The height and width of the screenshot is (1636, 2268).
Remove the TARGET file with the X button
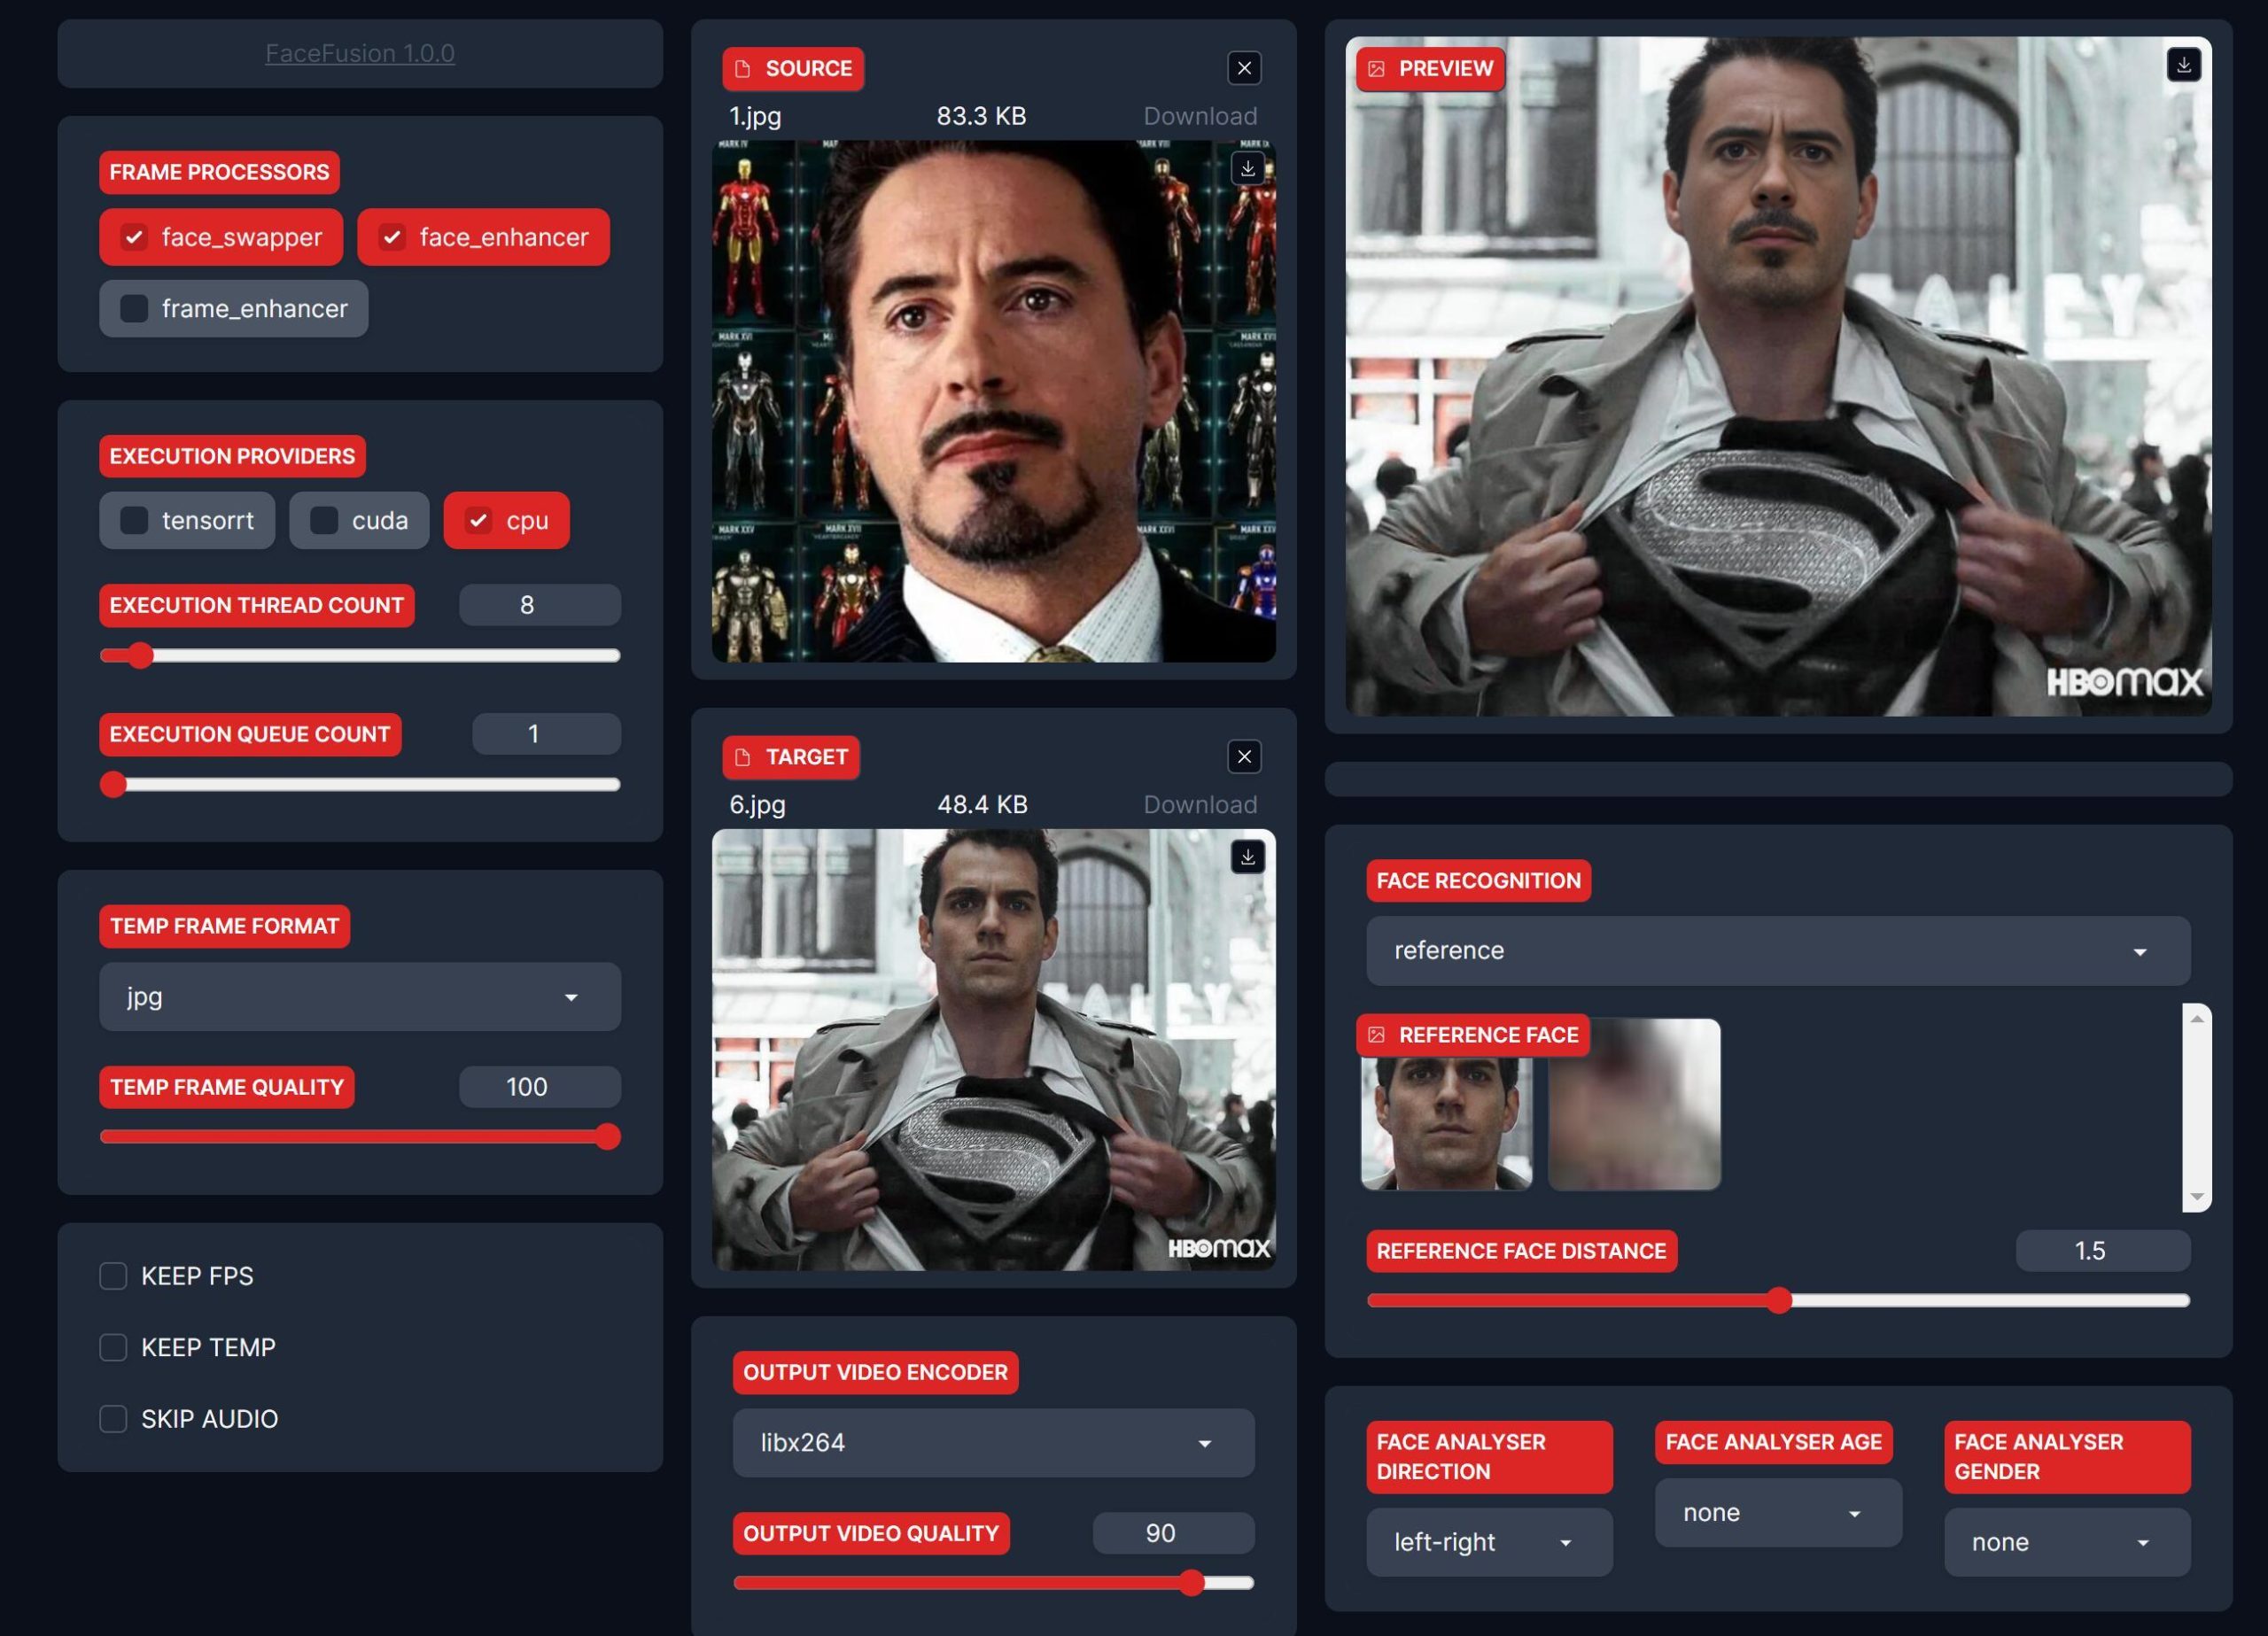pyautogui.click(x=1244, y=757)
